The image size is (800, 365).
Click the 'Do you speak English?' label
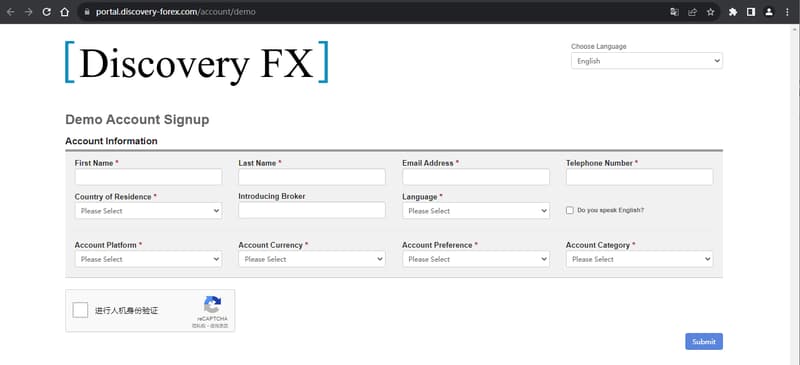pos(611,210)
